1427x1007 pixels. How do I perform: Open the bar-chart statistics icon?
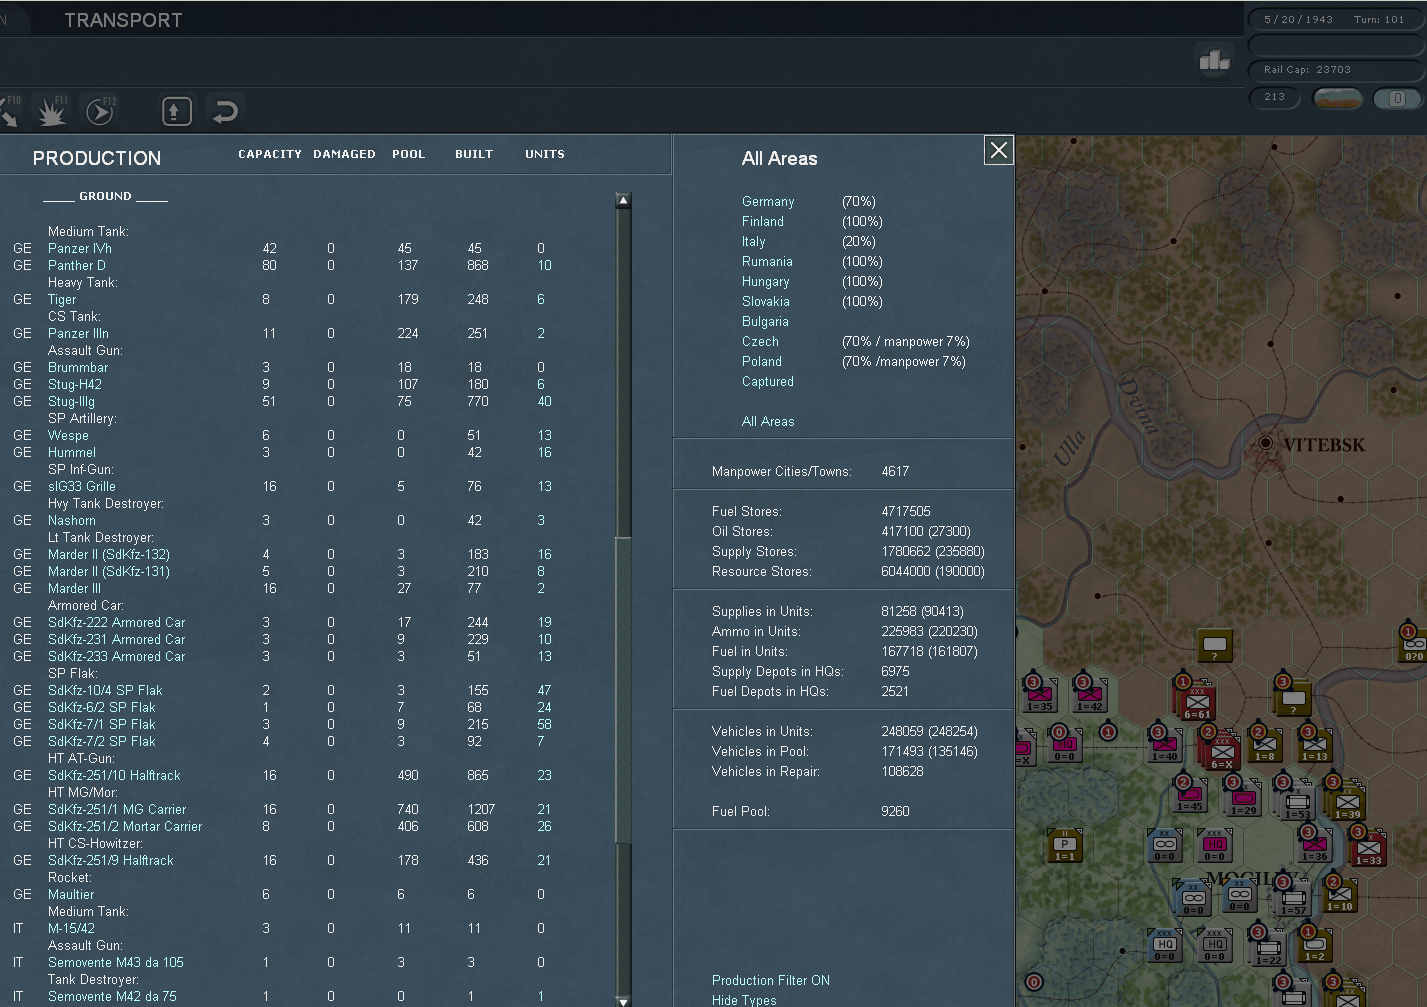[1215, 61]
